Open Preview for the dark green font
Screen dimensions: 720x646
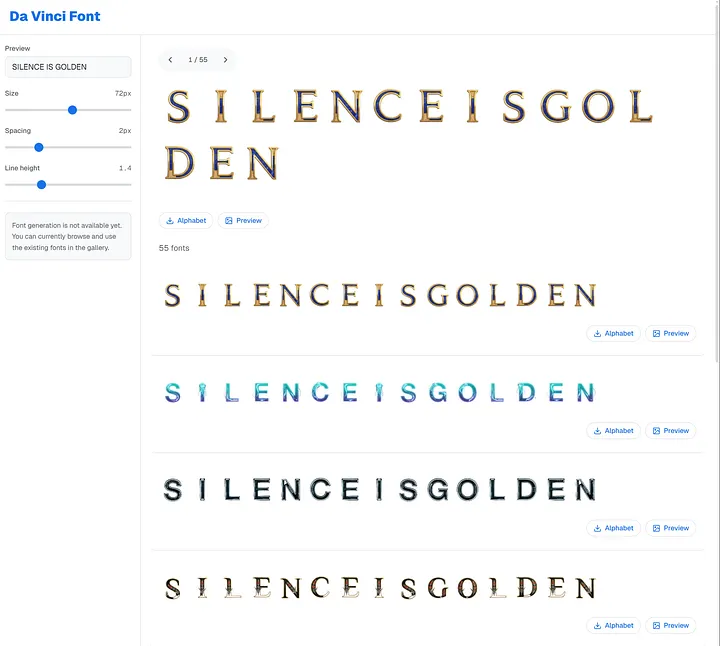(x=670, y=528)
